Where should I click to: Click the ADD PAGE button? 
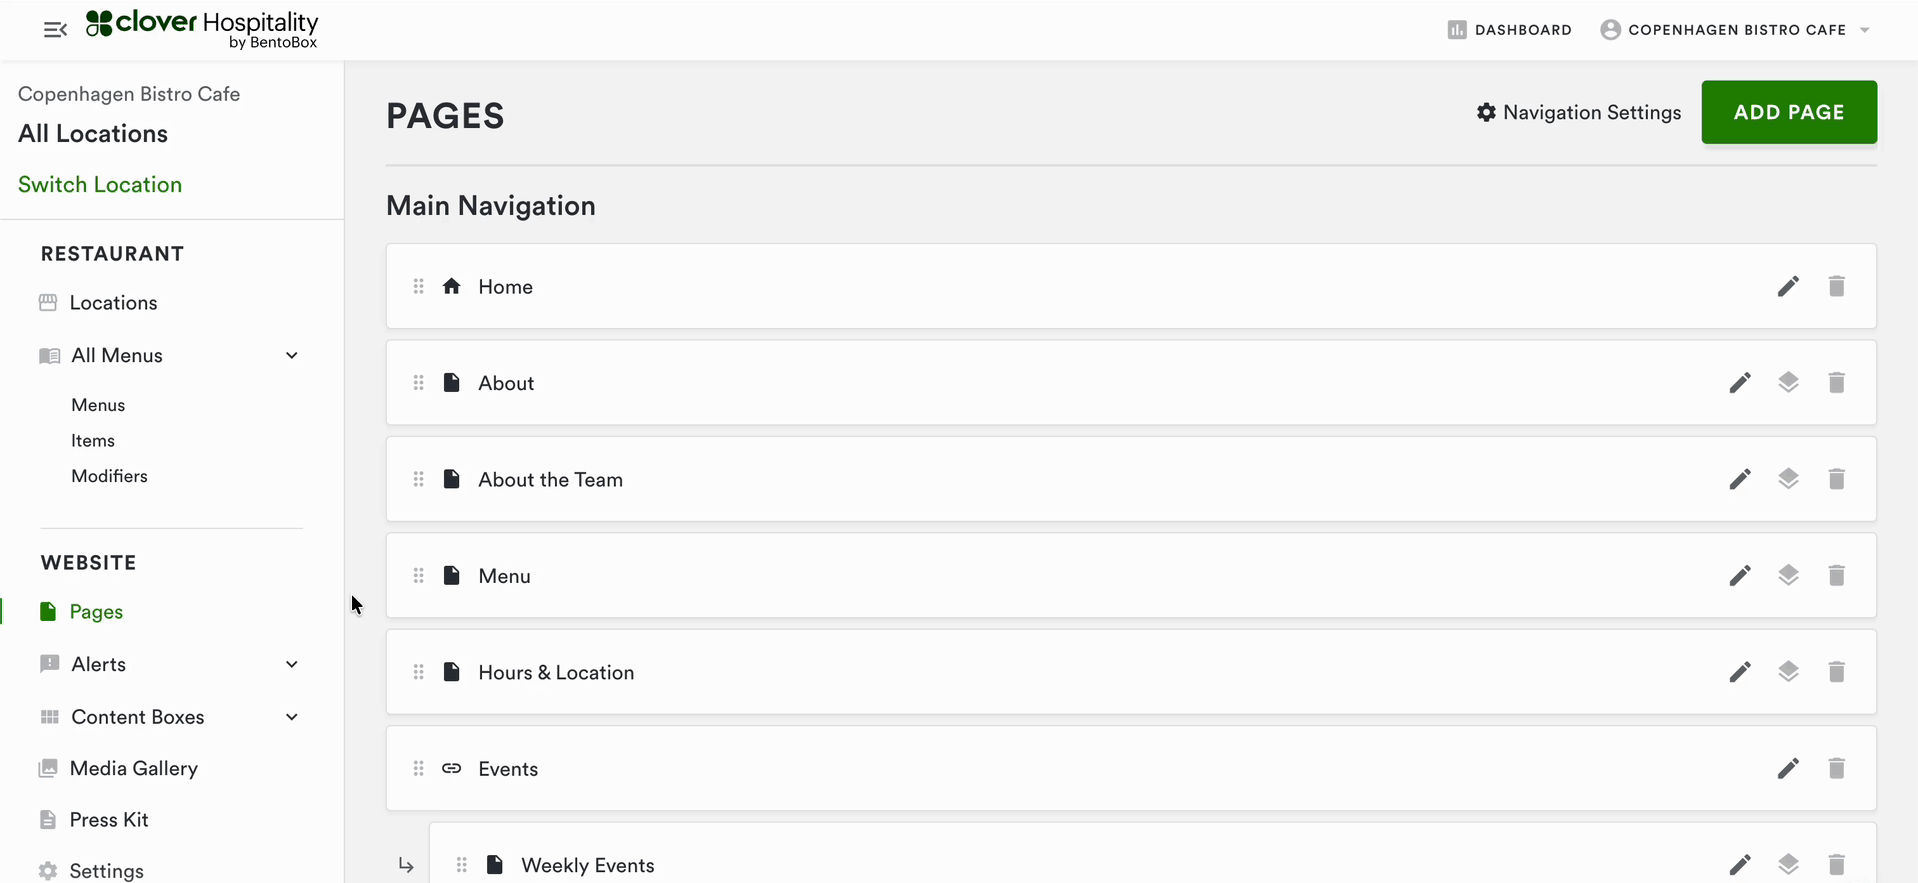click(x=1788, y=112)
